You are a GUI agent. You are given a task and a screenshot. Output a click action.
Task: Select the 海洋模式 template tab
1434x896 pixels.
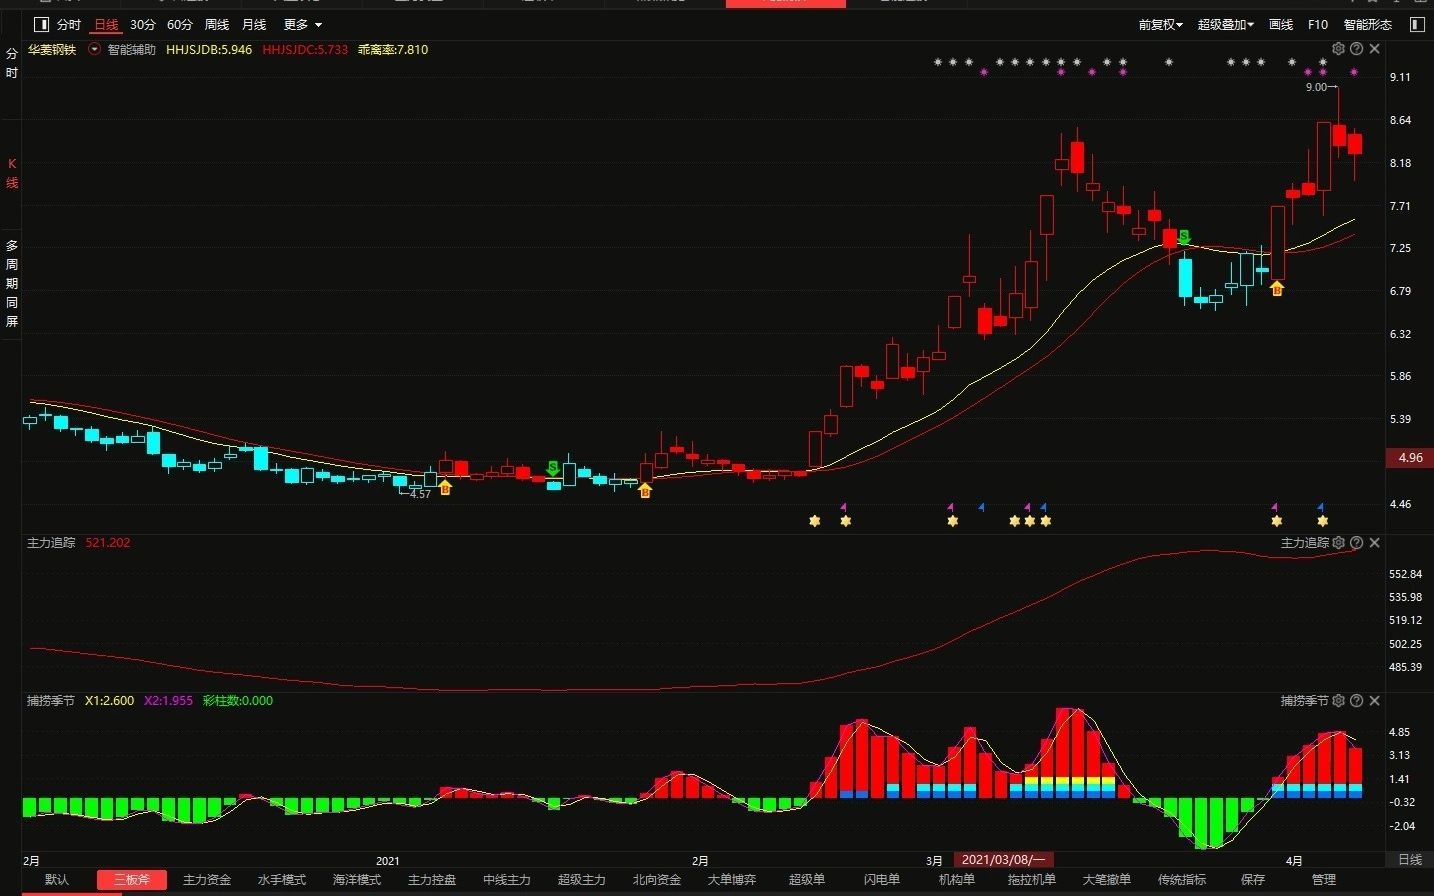pyautogui.click(x=357, y=880)
